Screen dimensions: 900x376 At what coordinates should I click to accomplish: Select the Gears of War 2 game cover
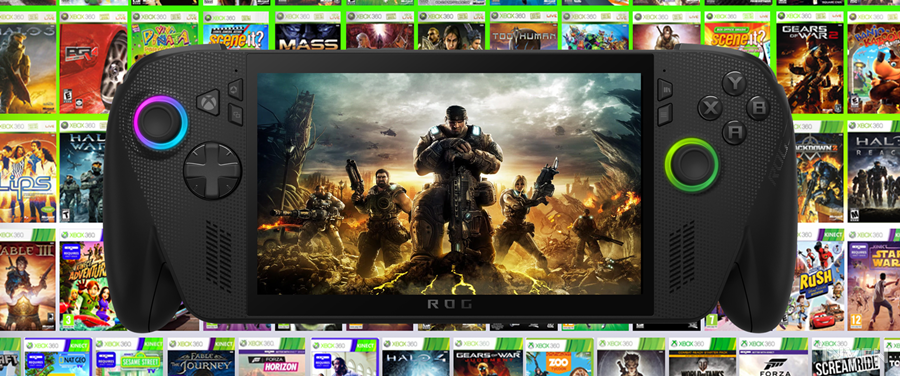point(810,63)
